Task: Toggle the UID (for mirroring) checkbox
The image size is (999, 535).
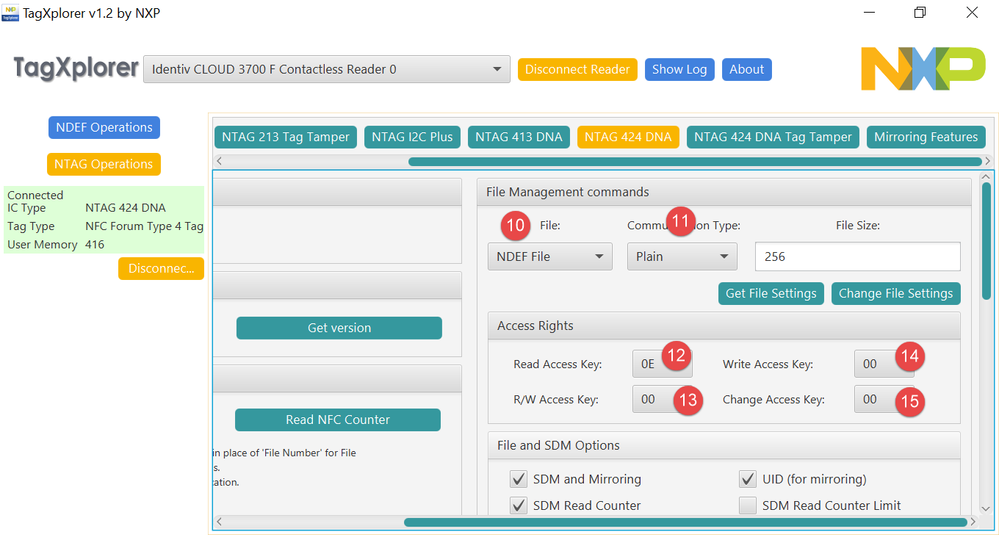Action: click(x=747, y=479)
